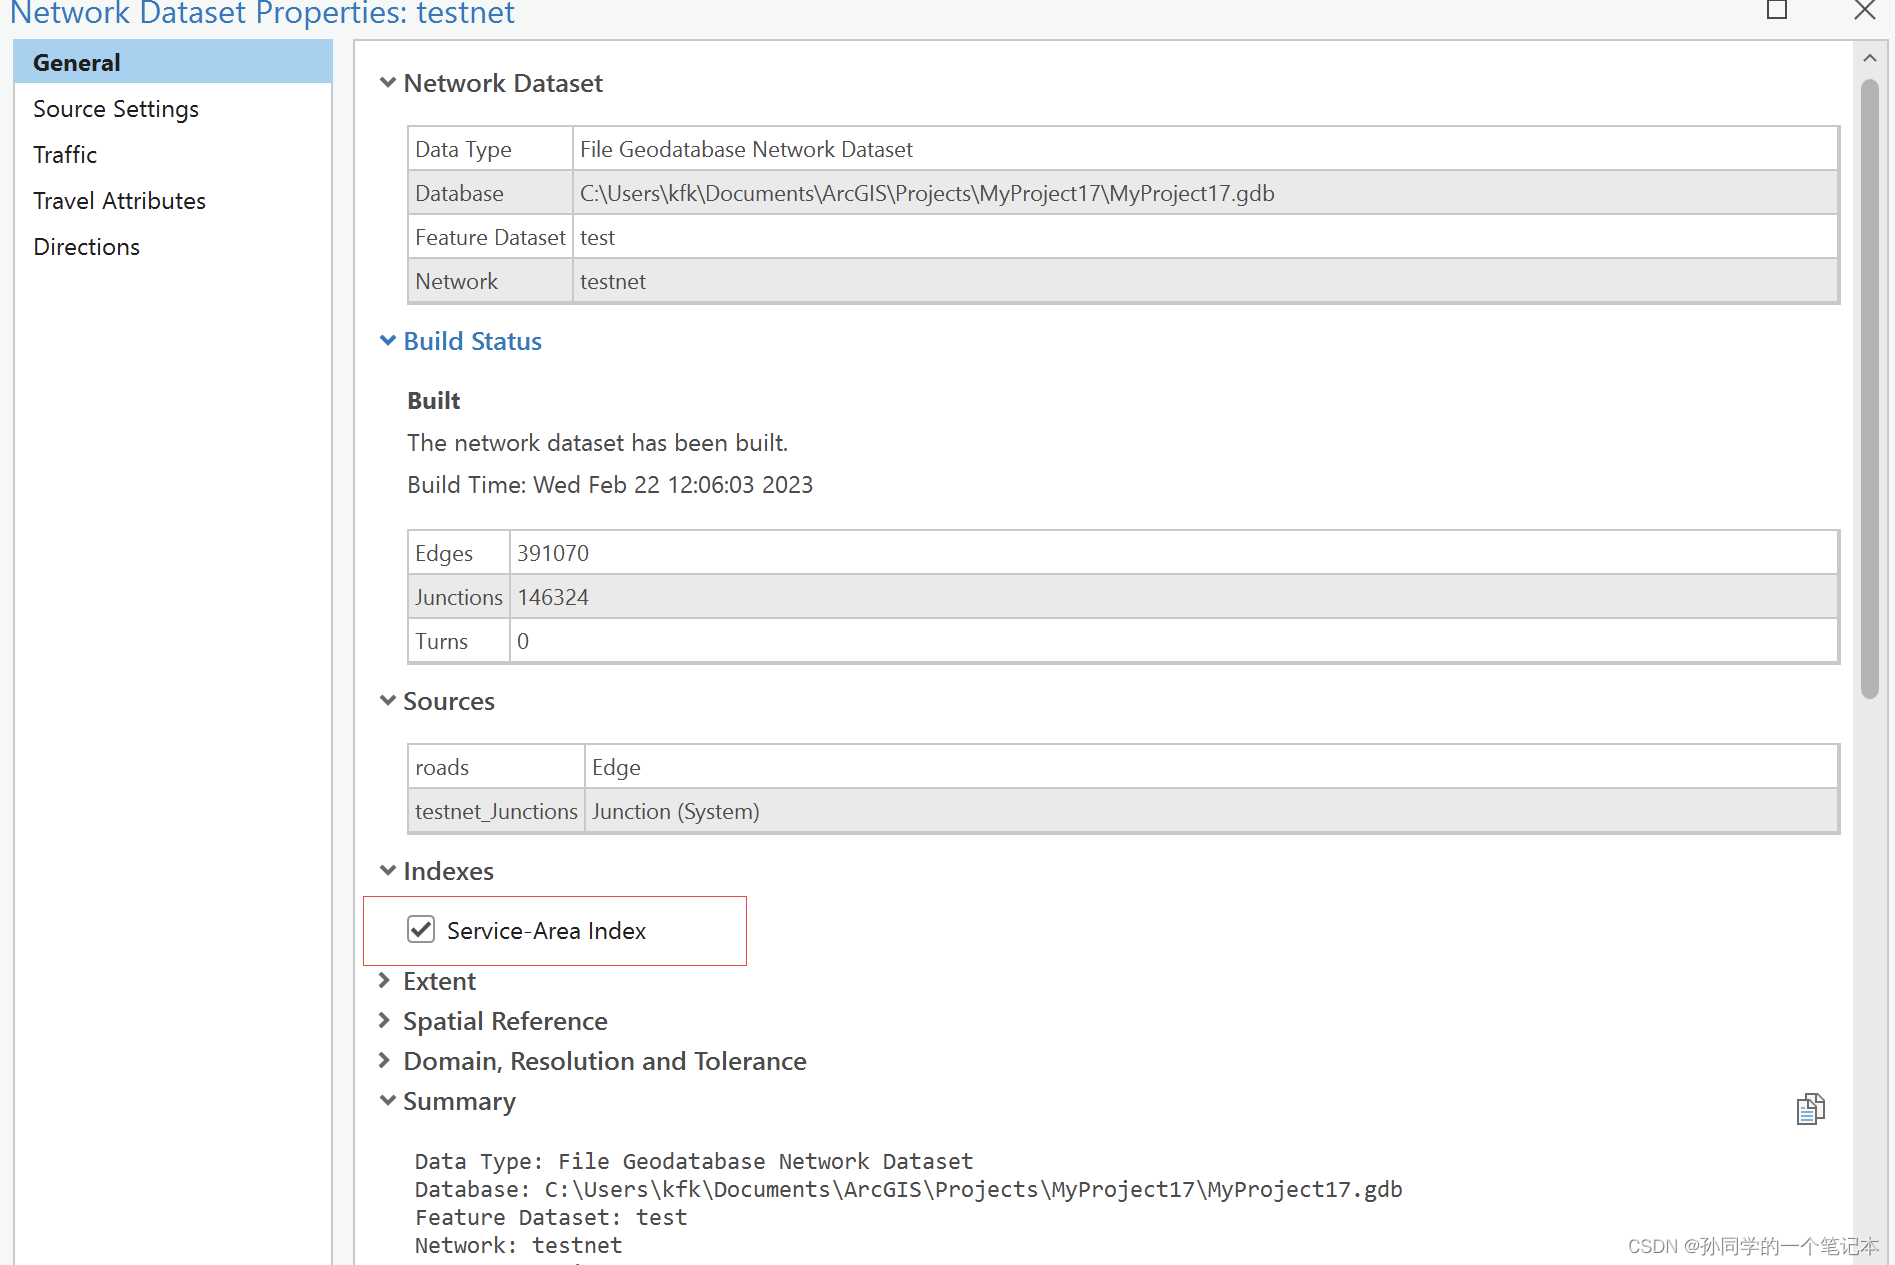The image size is (1895, 1265).
Task: Click the 'Feature Dataset' label cell
Action: tap(490, 237)
